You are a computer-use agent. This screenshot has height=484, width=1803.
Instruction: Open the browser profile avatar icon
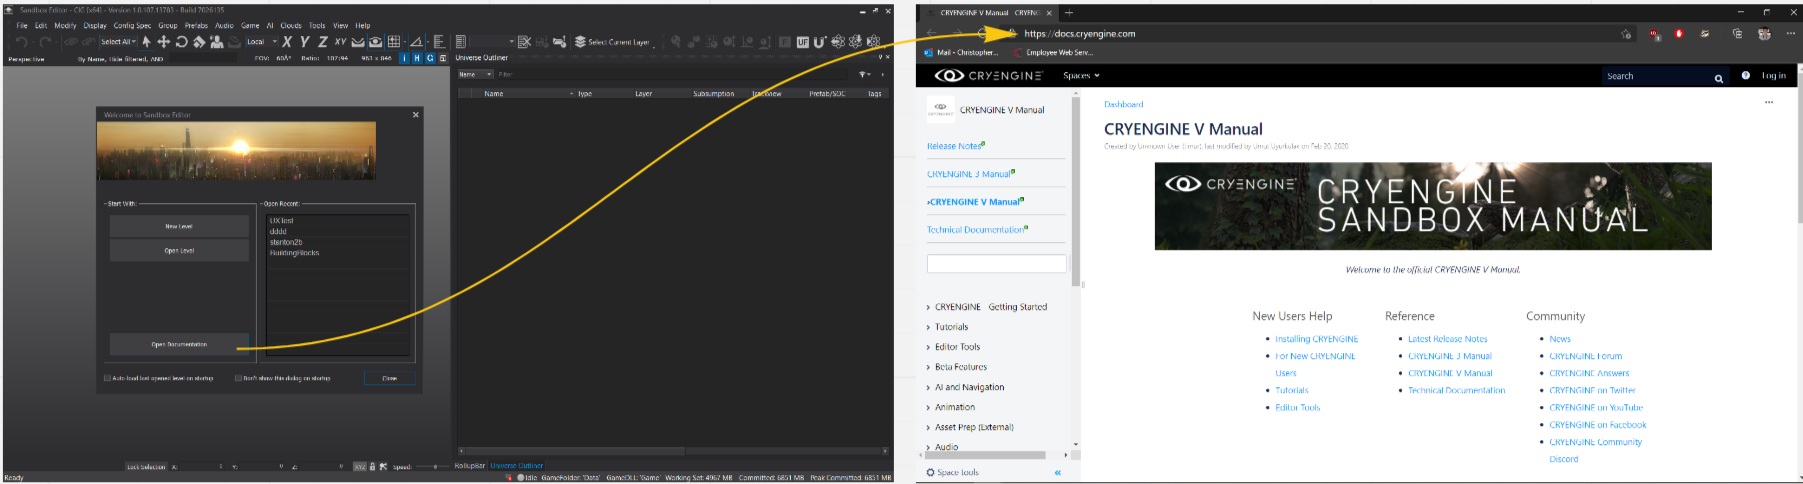1764,33
